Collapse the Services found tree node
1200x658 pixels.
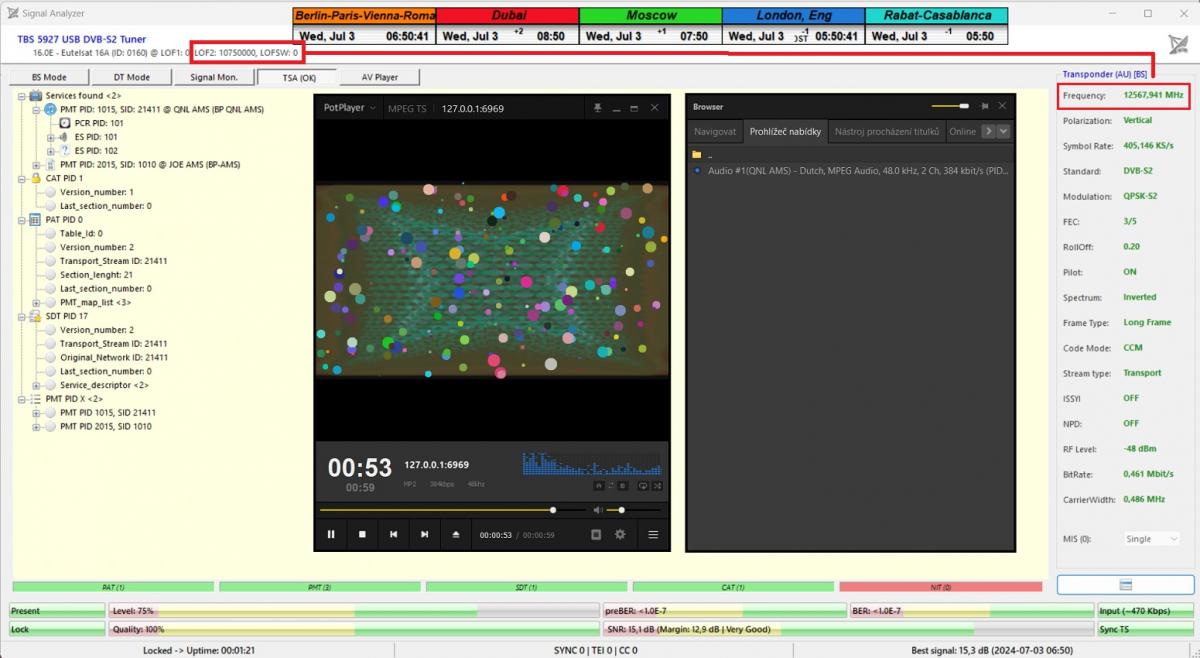point(23,96)
